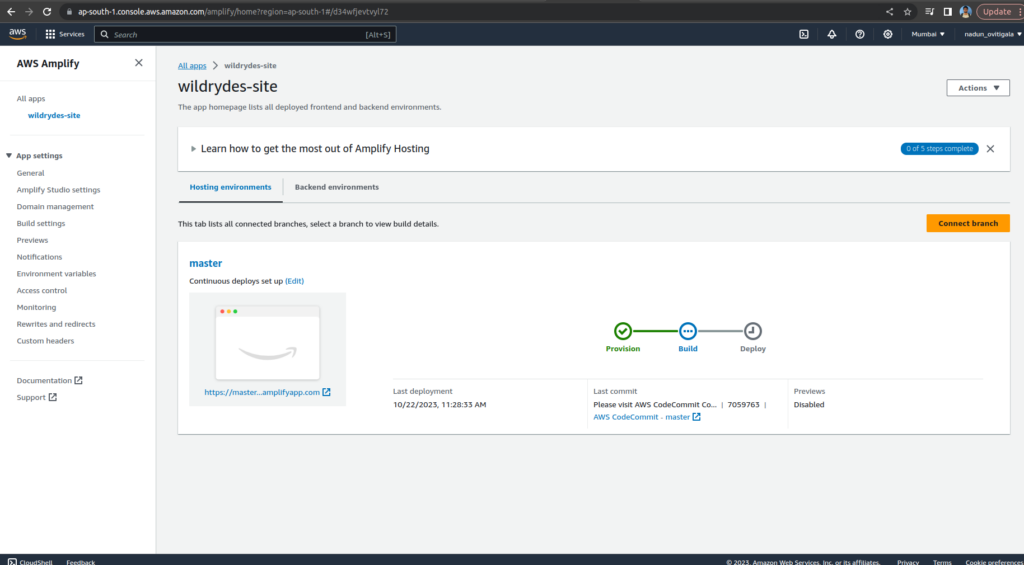The height and width of the screenshot is (565, 1024).
Task: Switch to Hosting environments tab
Action: pos(230,187)
